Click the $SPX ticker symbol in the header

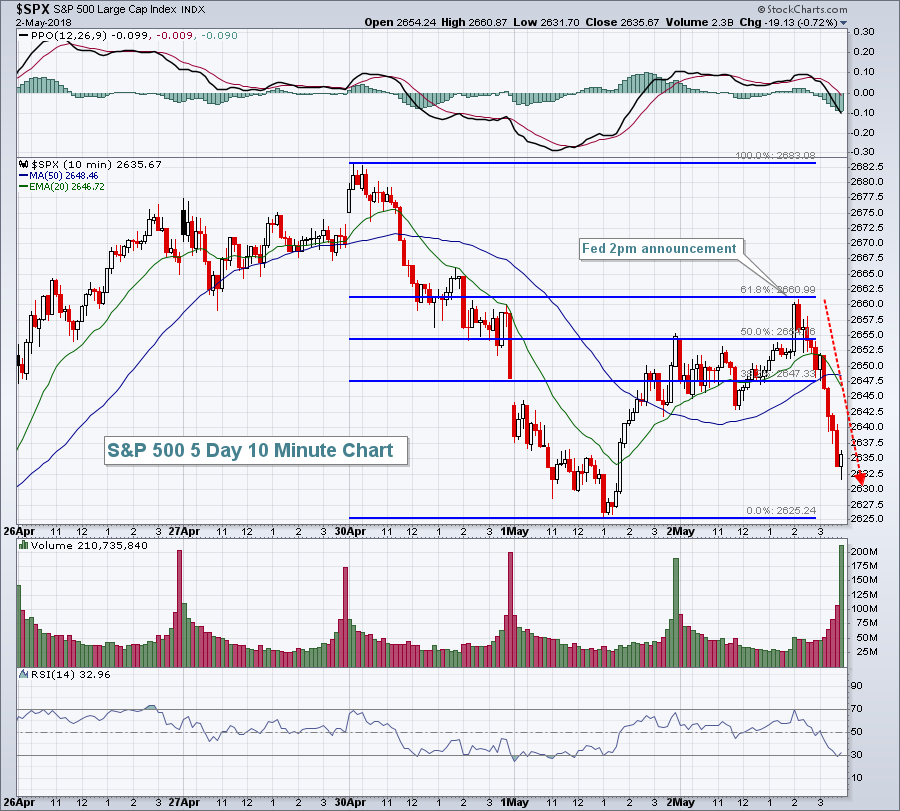(x=24, y=8)
